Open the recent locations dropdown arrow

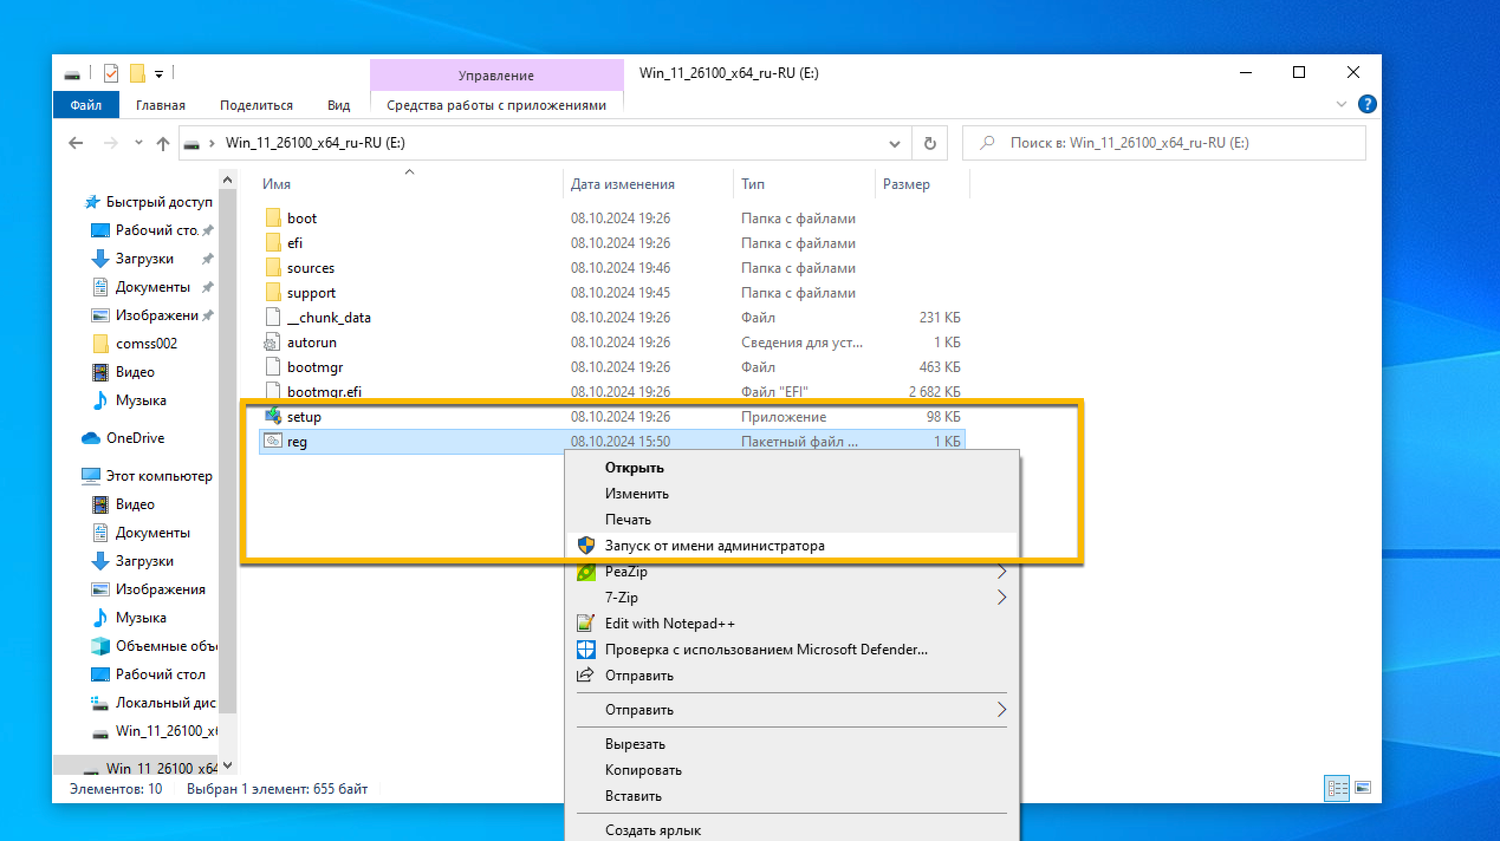coord(138,143)
